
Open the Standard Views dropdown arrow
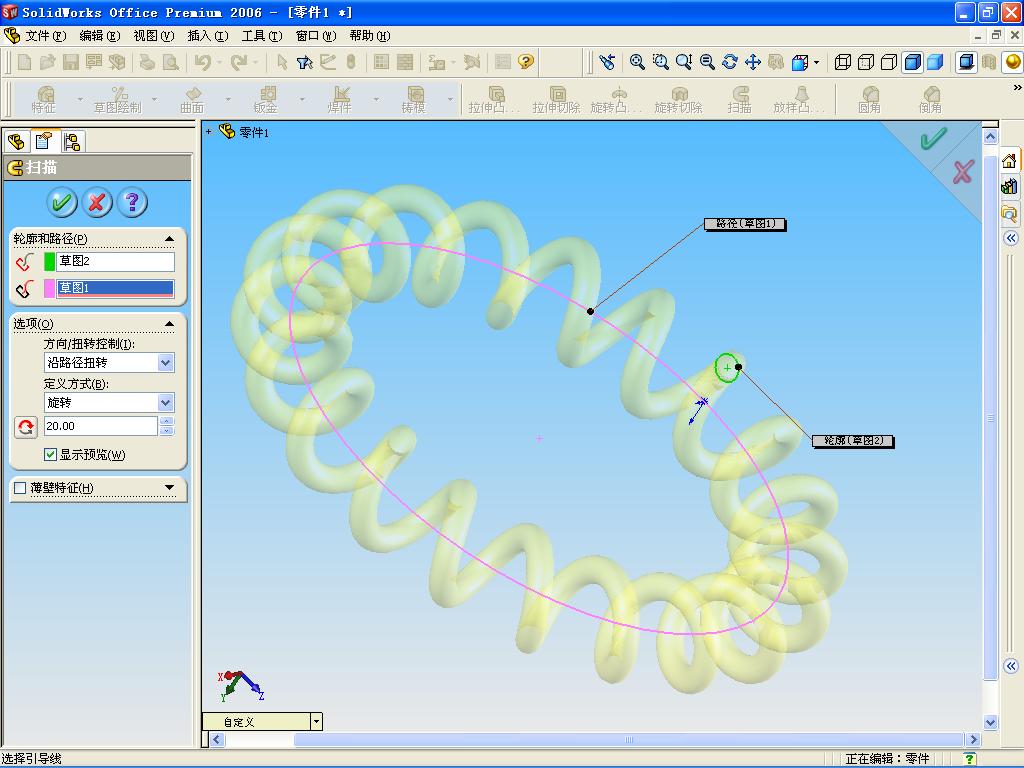816,63
